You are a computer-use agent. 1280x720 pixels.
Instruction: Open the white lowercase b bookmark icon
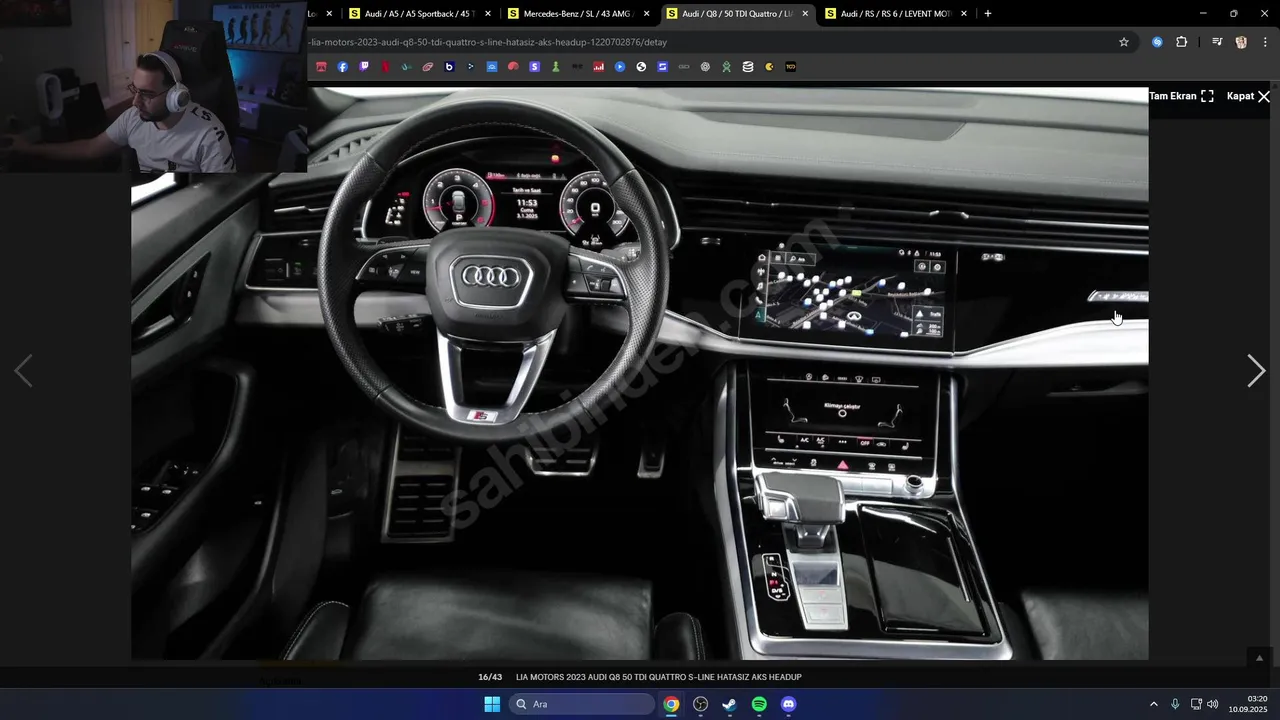click(x=449, y=67)
